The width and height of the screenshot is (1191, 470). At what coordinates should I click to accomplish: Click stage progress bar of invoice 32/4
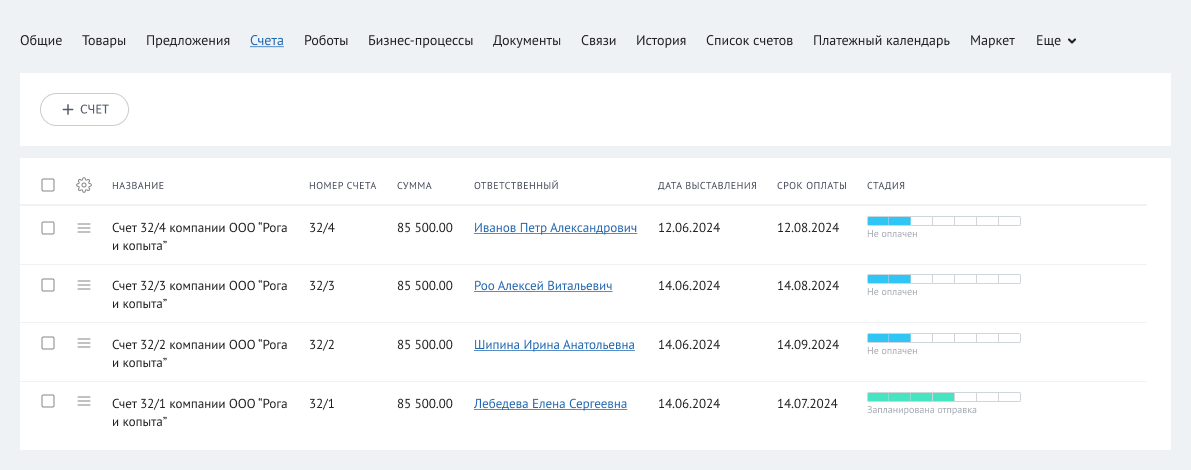(x=943, y=221)
